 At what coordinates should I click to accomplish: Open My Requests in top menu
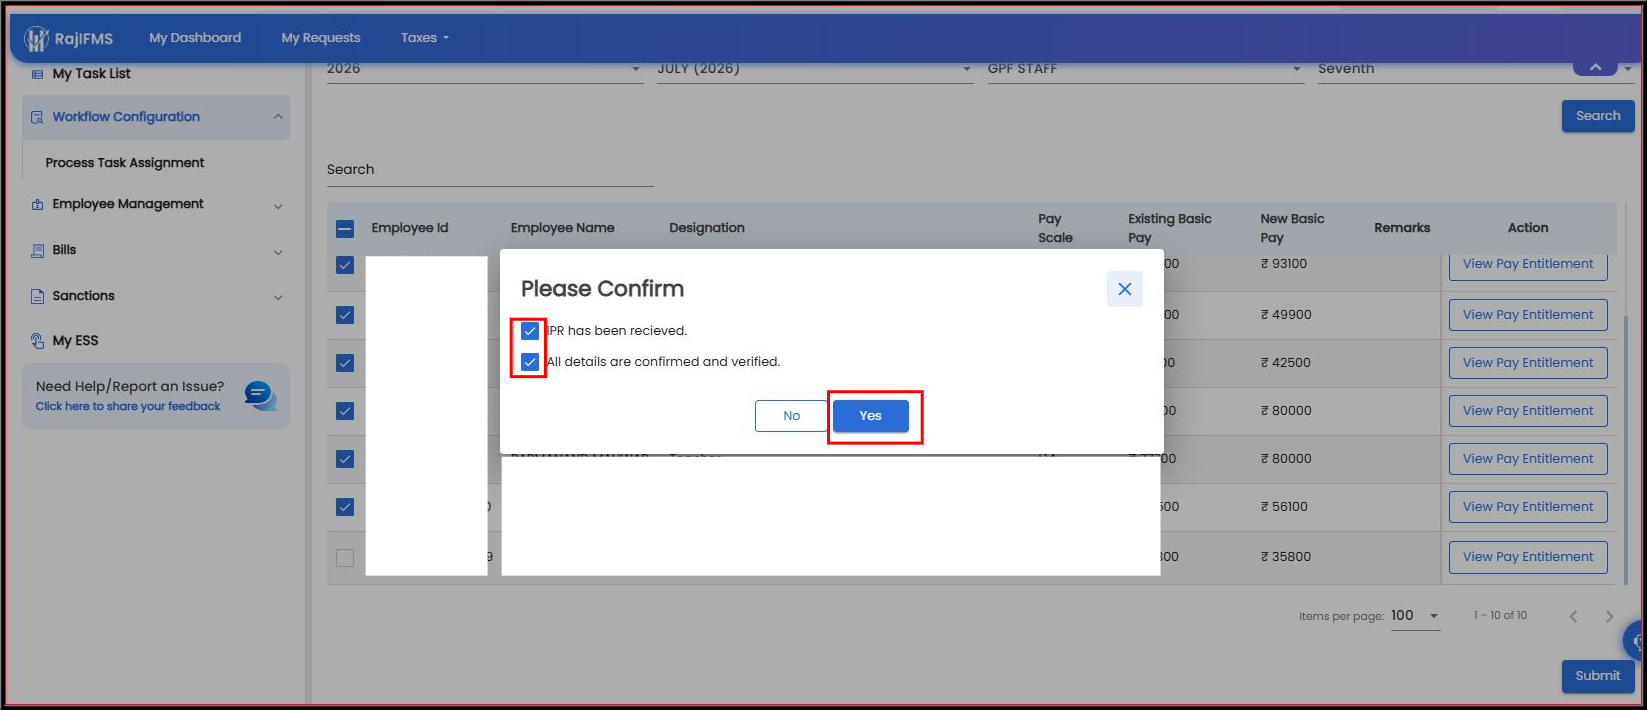[321, 38]
